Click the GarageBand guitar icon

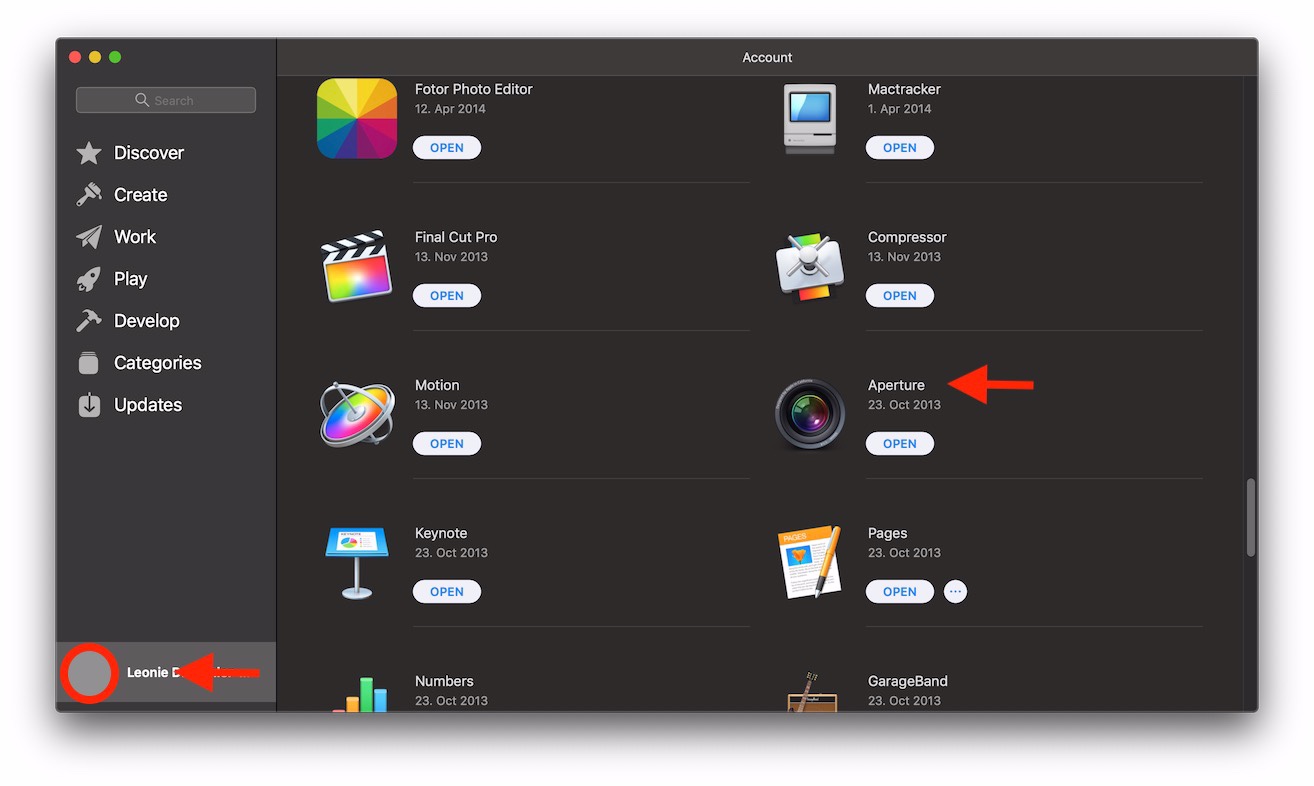pyautogui.click(x=810, y=692)
